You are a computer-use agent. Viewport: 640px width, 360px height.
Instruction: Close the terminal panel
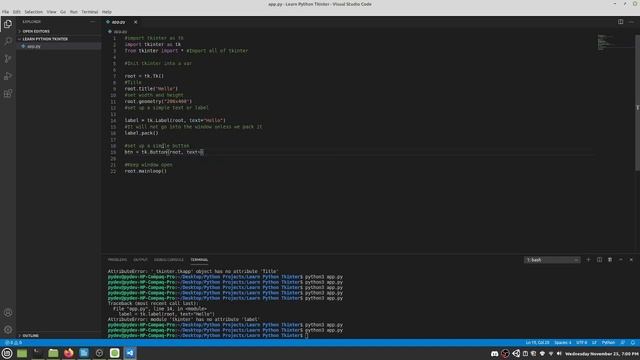(x=631, y=260)
